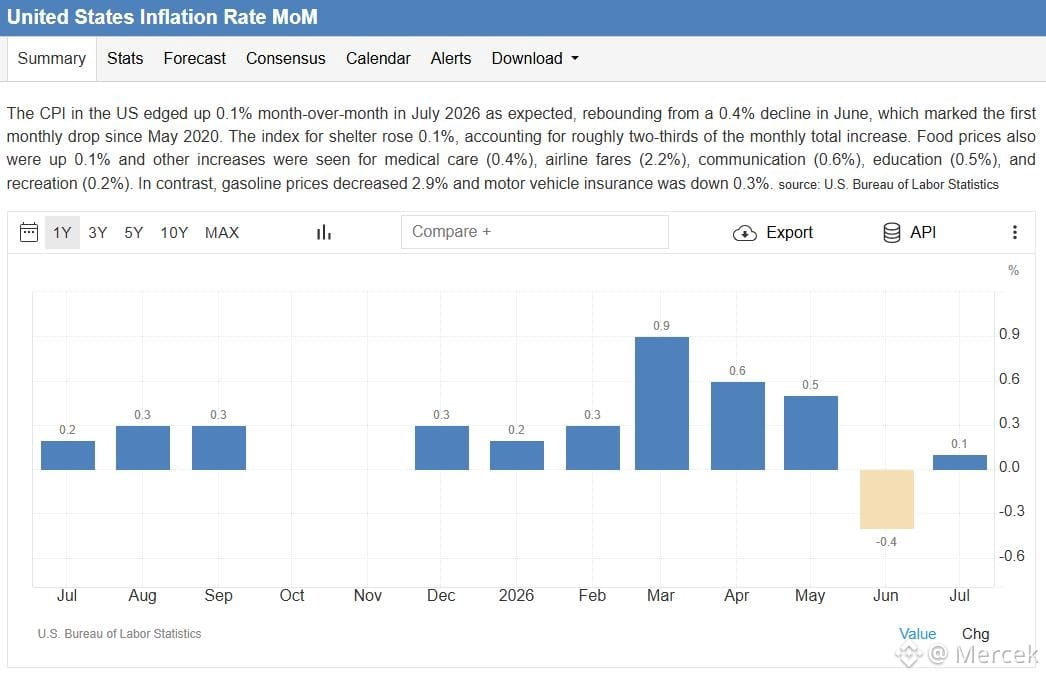Switch chart to Value view
1046x679 pixels.
click(x=917, y=634)
